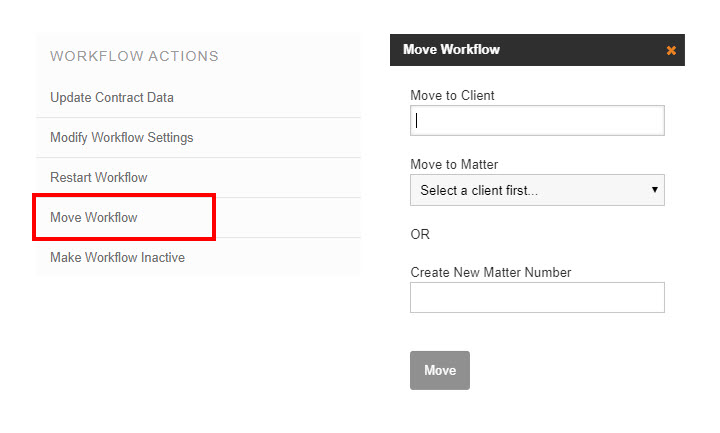Click the dropdown arrow on Move to Matter
Screen dimensions: 720x433
click(654, 189)
